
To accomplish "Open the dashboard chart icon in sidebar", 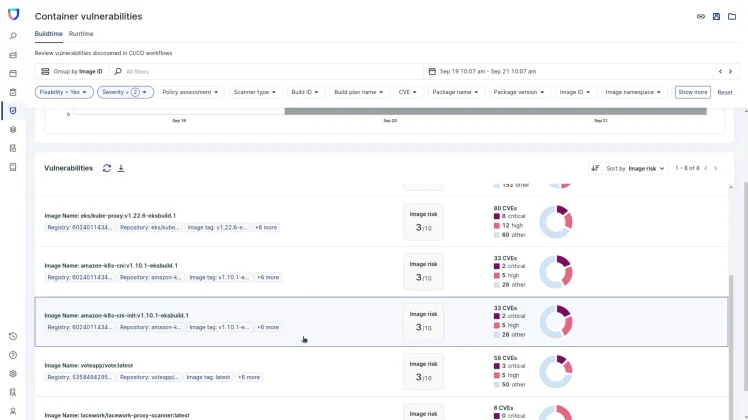I will point(13,55).
